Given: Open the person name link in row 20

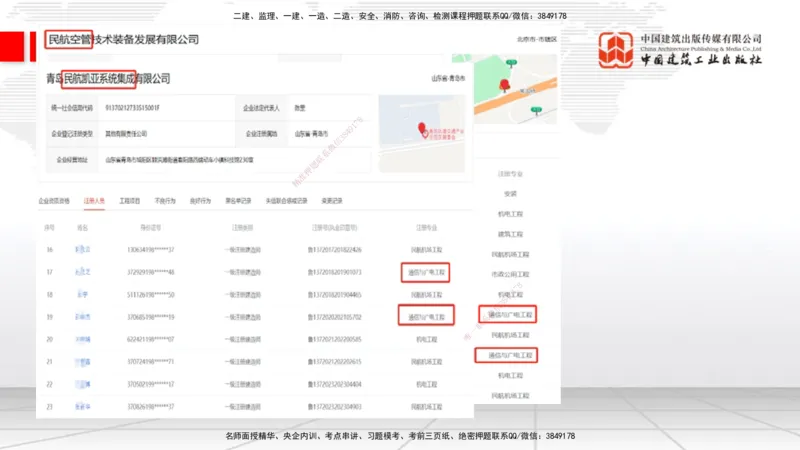Looking at the screenshot, I should click(x=83, y=339).
